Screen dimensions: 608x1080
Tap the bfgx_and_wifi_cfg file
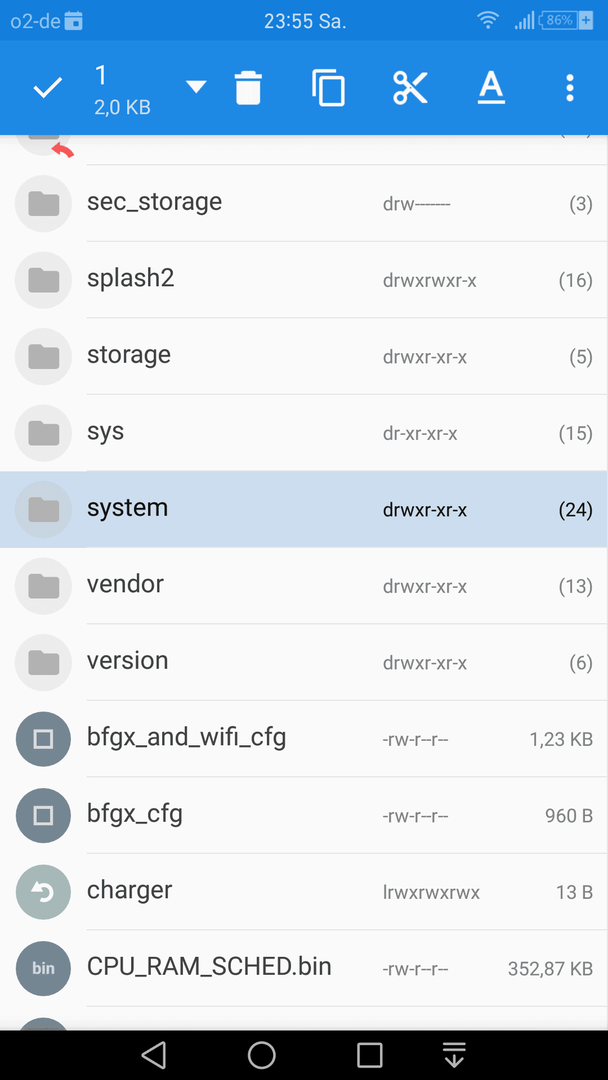[304, 739]
